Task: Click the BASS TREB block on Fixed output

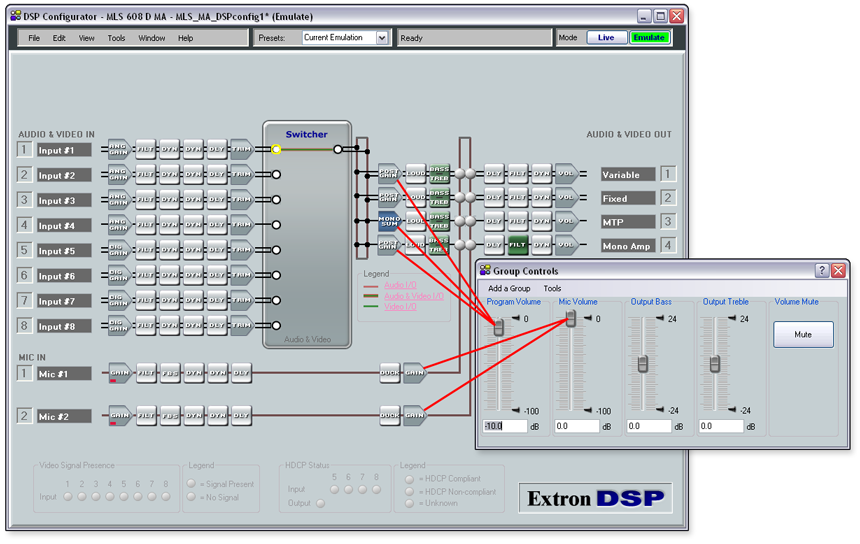Action: 439,197
